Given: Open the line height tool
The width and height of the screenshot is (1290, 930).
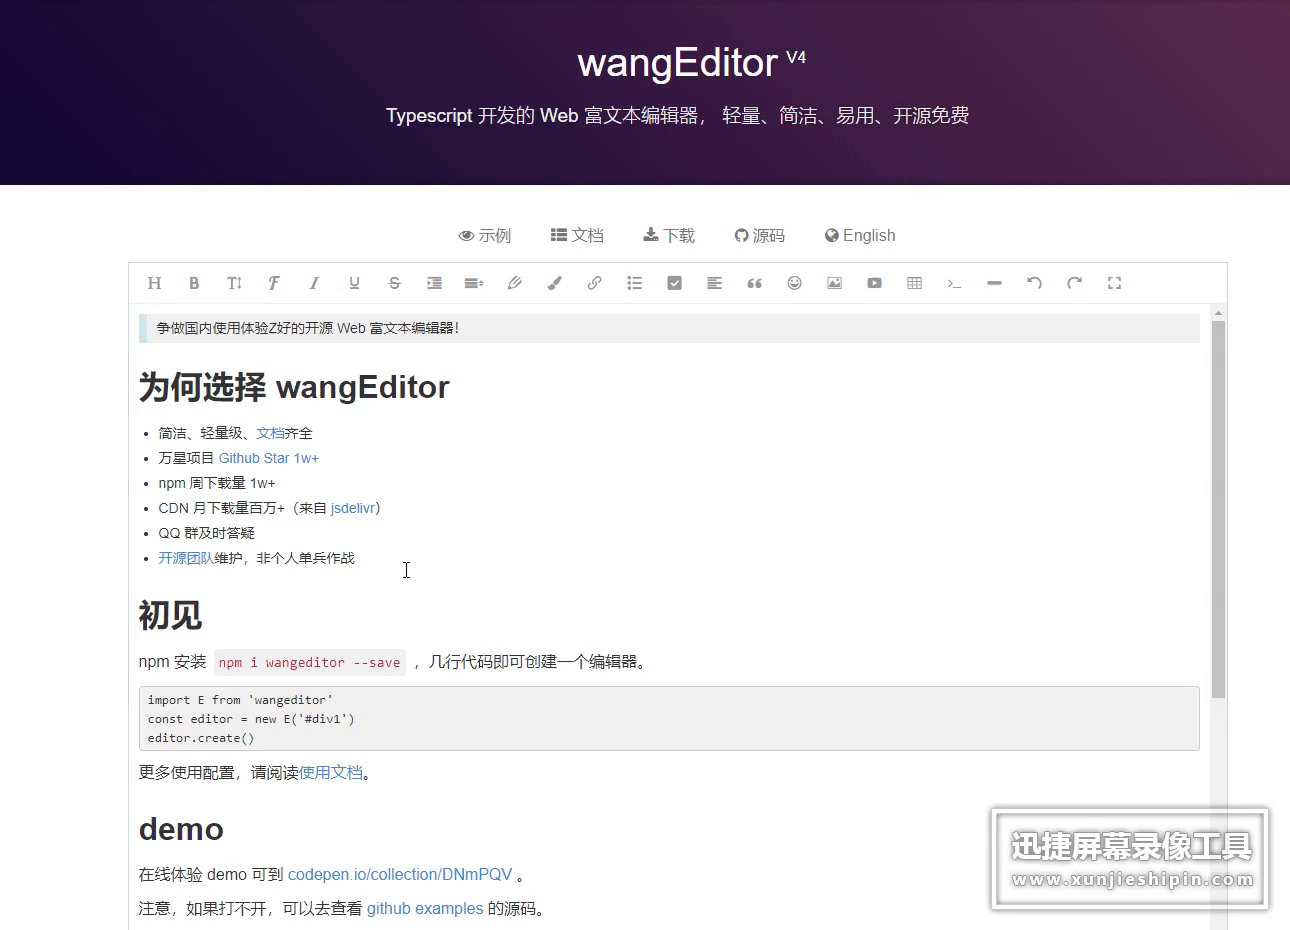Looking at the screenshot, I should 474,283.
